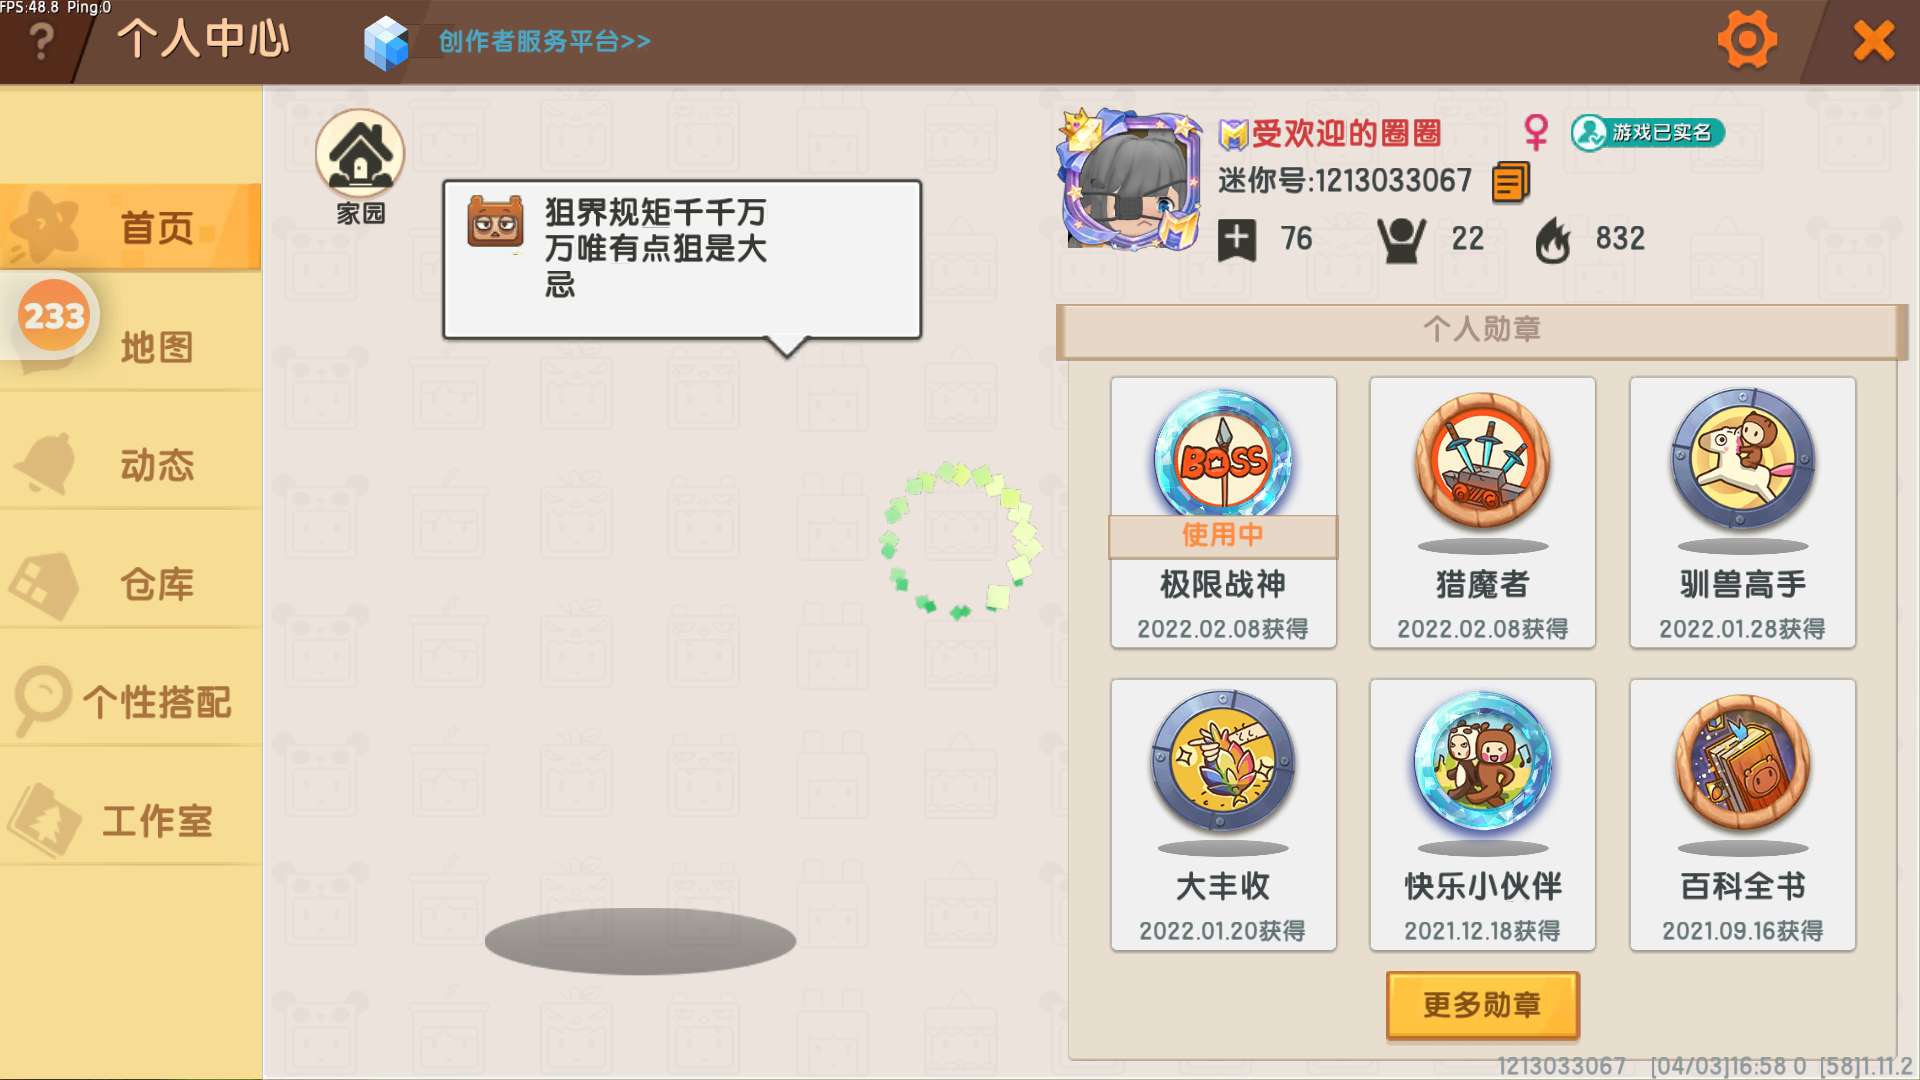1920x1080 pixels.
Task: Open the blue cube creator platform icon
Action: tap(386, 43)
